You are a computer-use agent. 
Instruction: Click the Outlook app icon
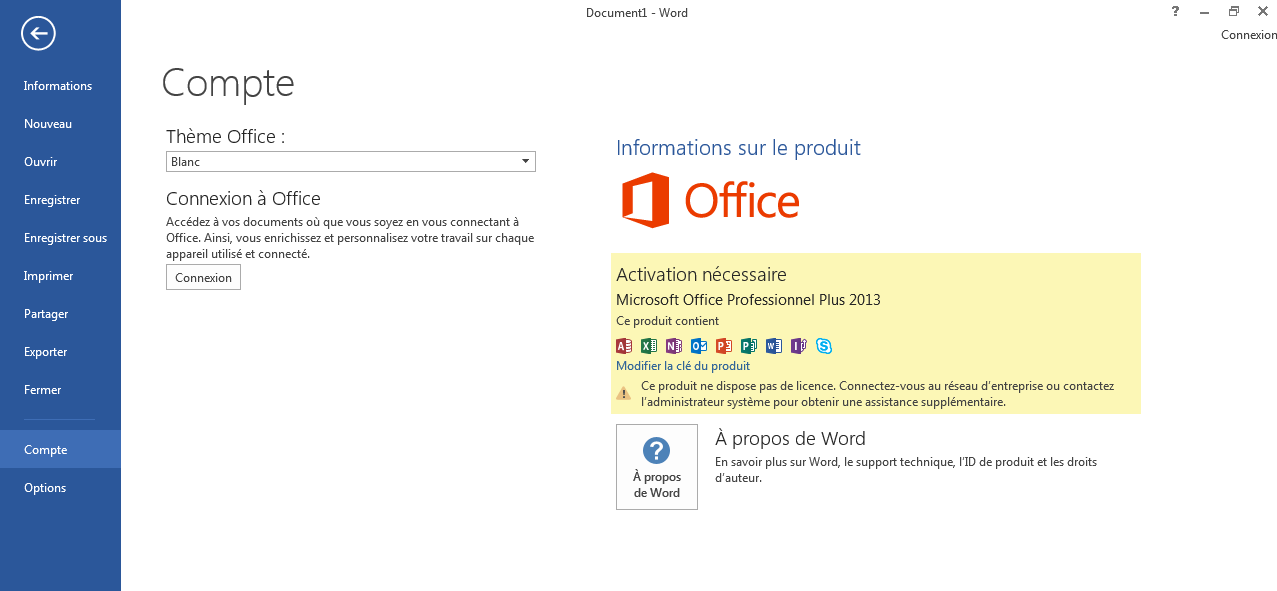pos(699,346)
